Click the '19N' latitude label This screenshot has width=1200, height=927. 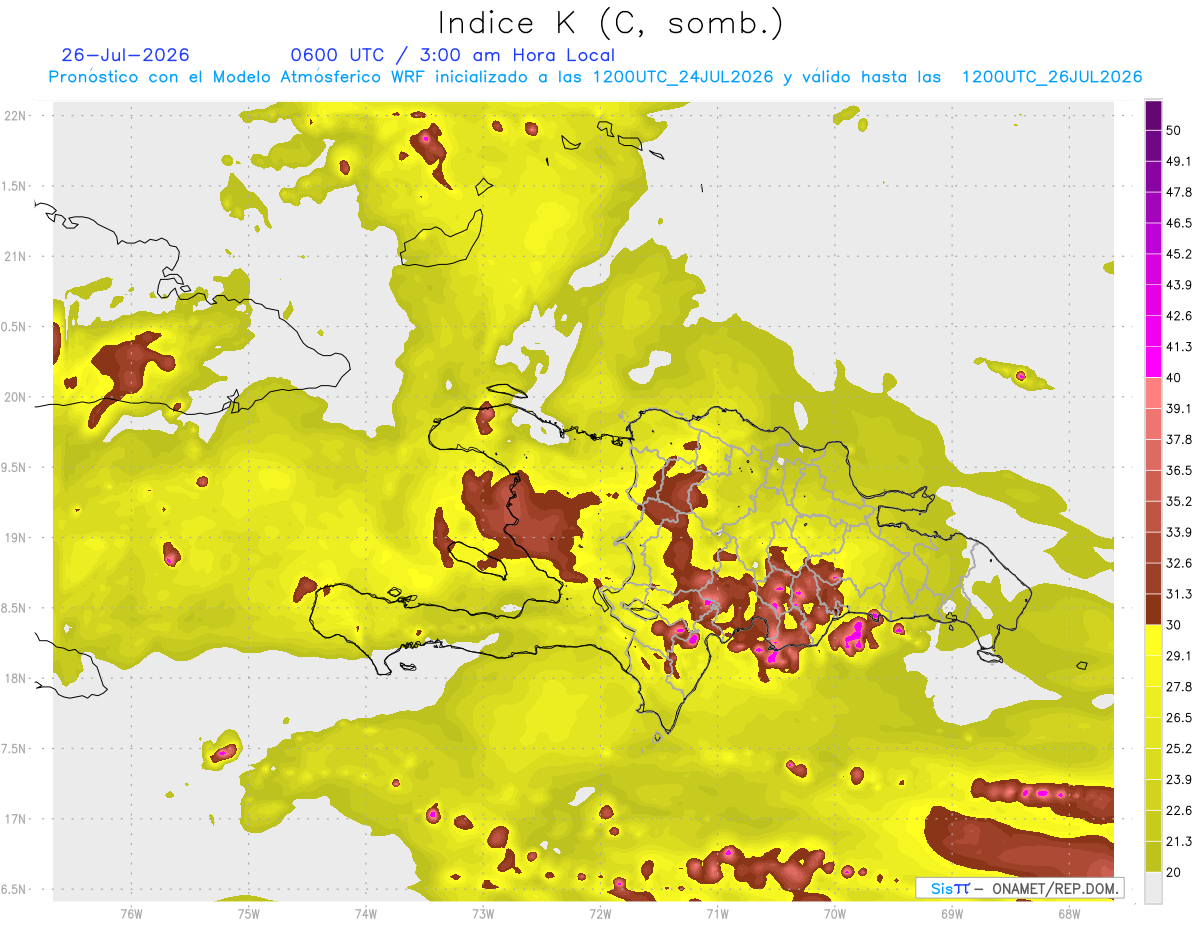click(x=14, y=538)
